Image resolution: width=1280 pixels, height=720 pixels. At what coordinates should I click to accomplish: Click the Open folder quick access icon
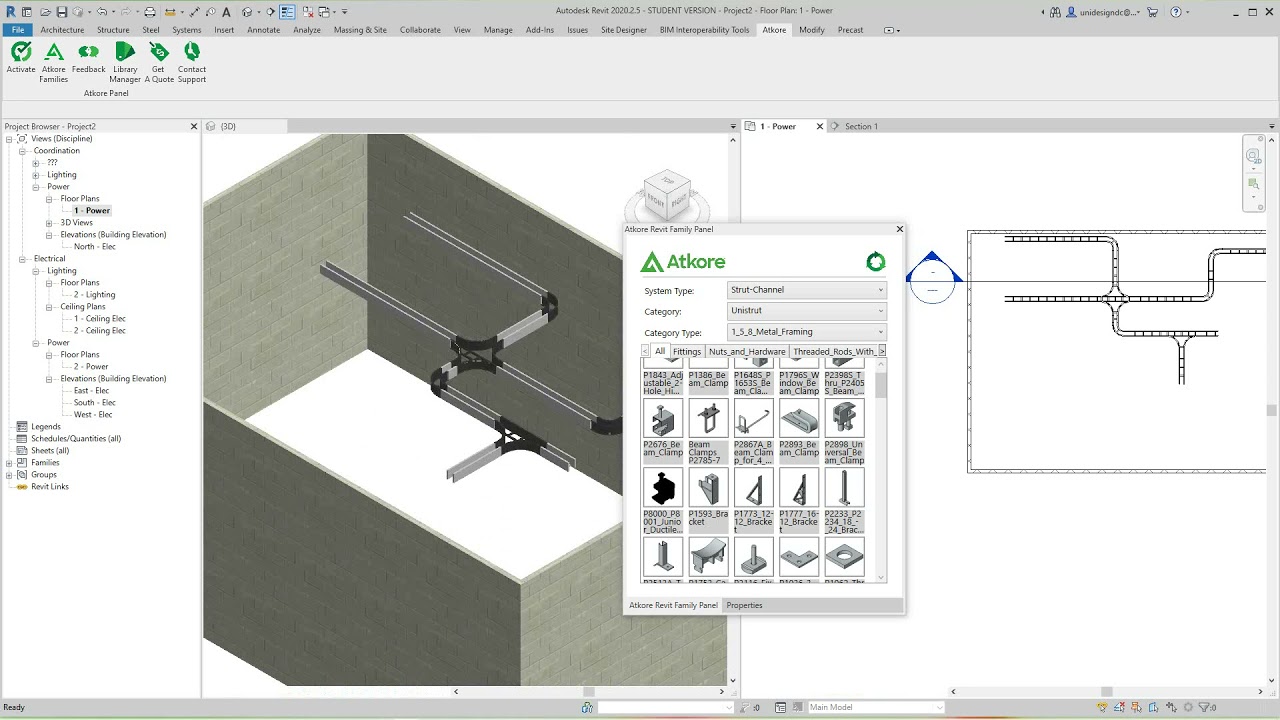[x=45, y=12]
